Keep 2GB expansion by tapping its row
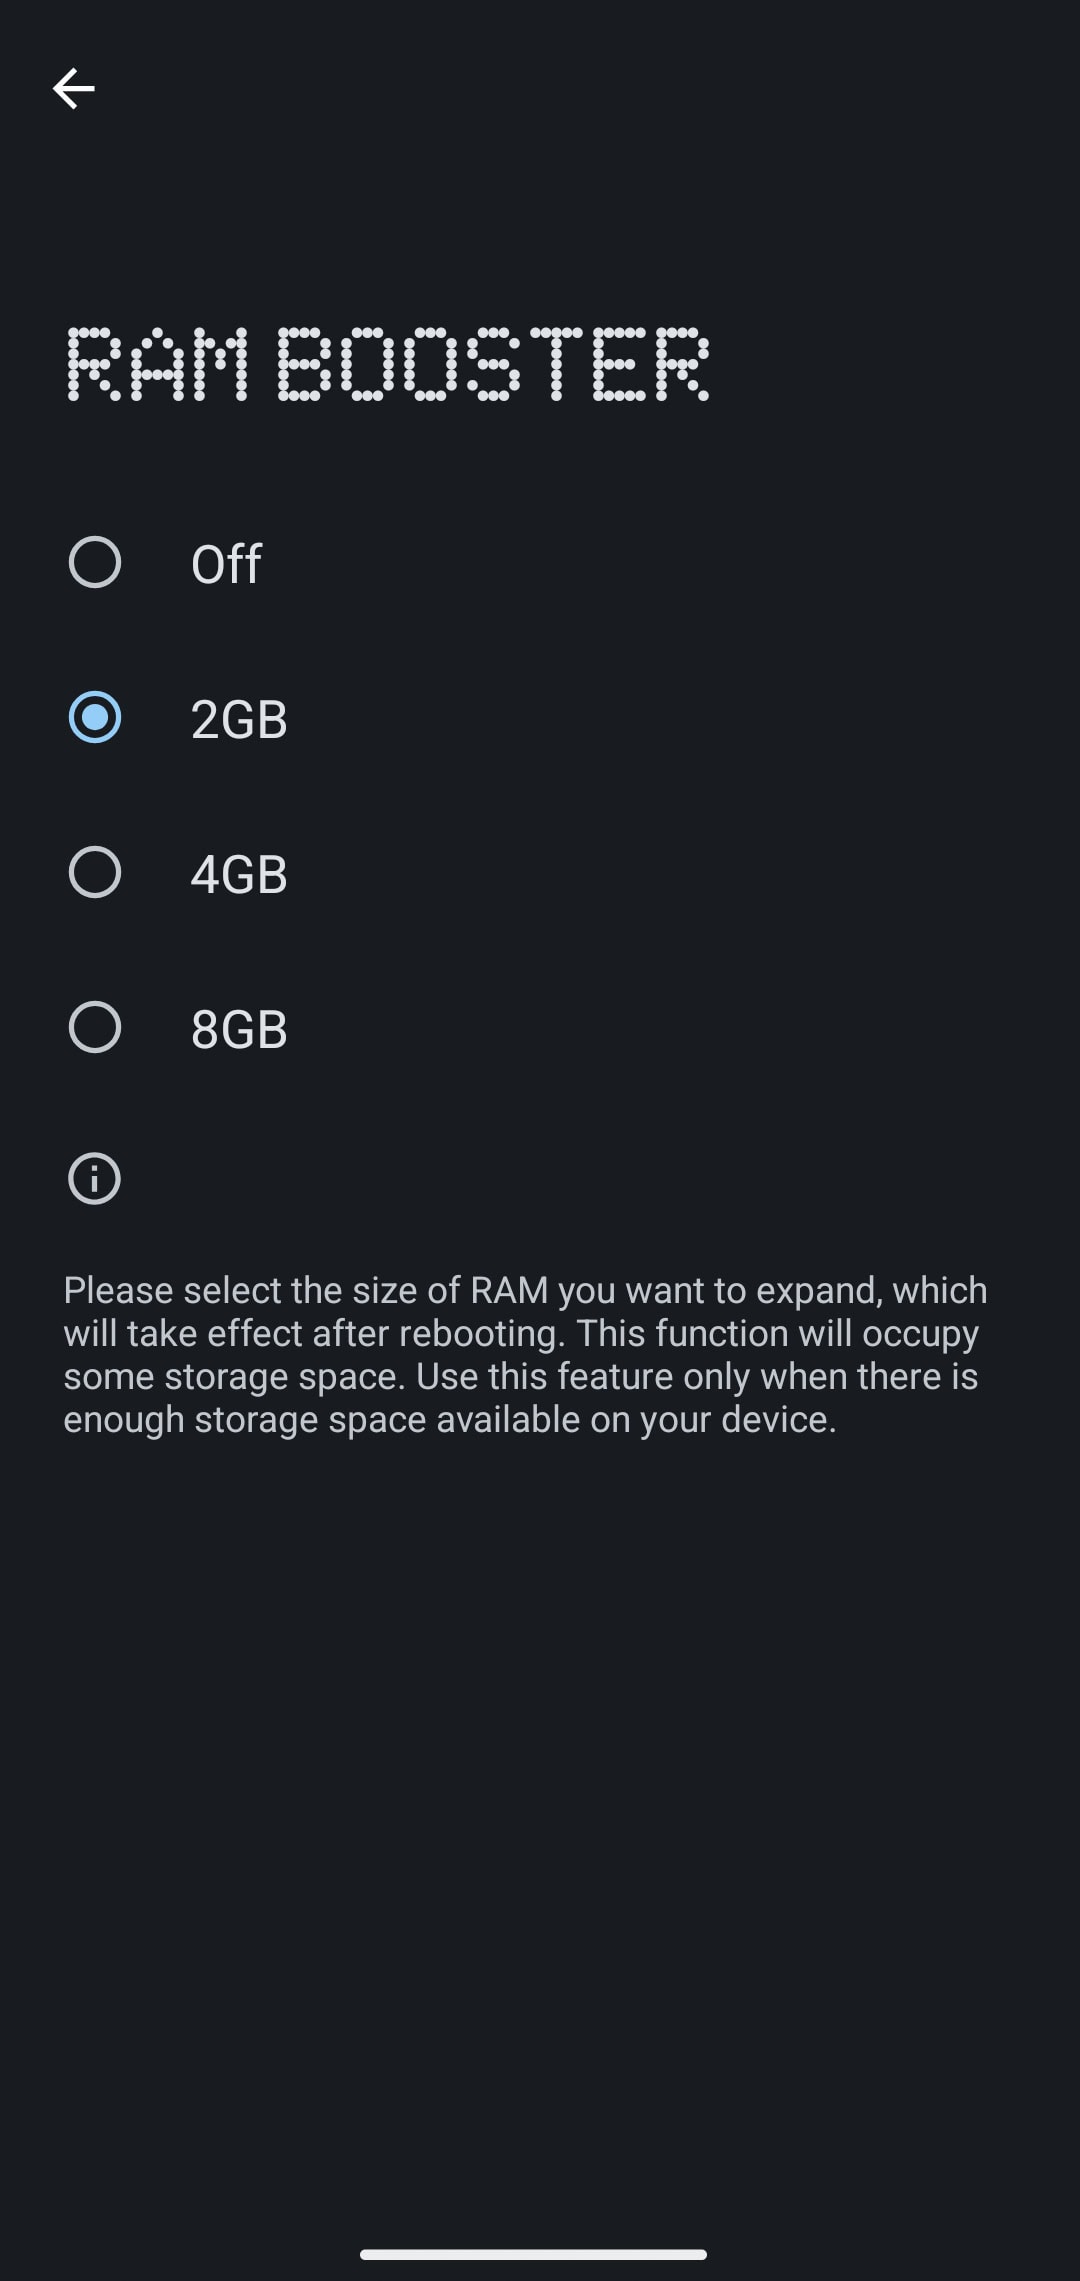The height and width of the screenshot is (2281, 1080). [x=540, y=717]
